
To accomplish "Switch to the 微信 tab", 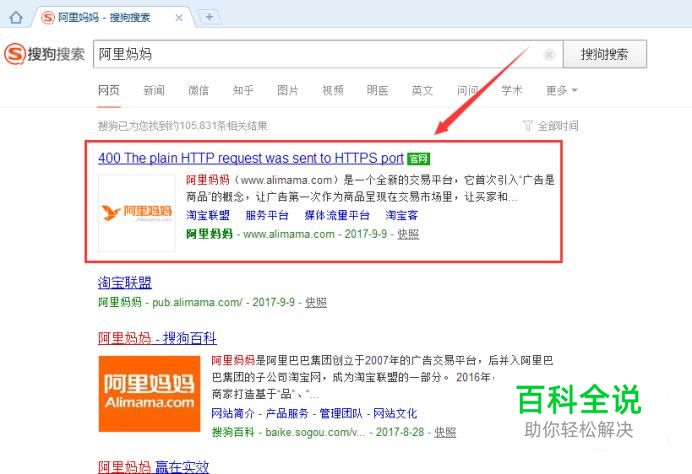I will pos(198,90).
